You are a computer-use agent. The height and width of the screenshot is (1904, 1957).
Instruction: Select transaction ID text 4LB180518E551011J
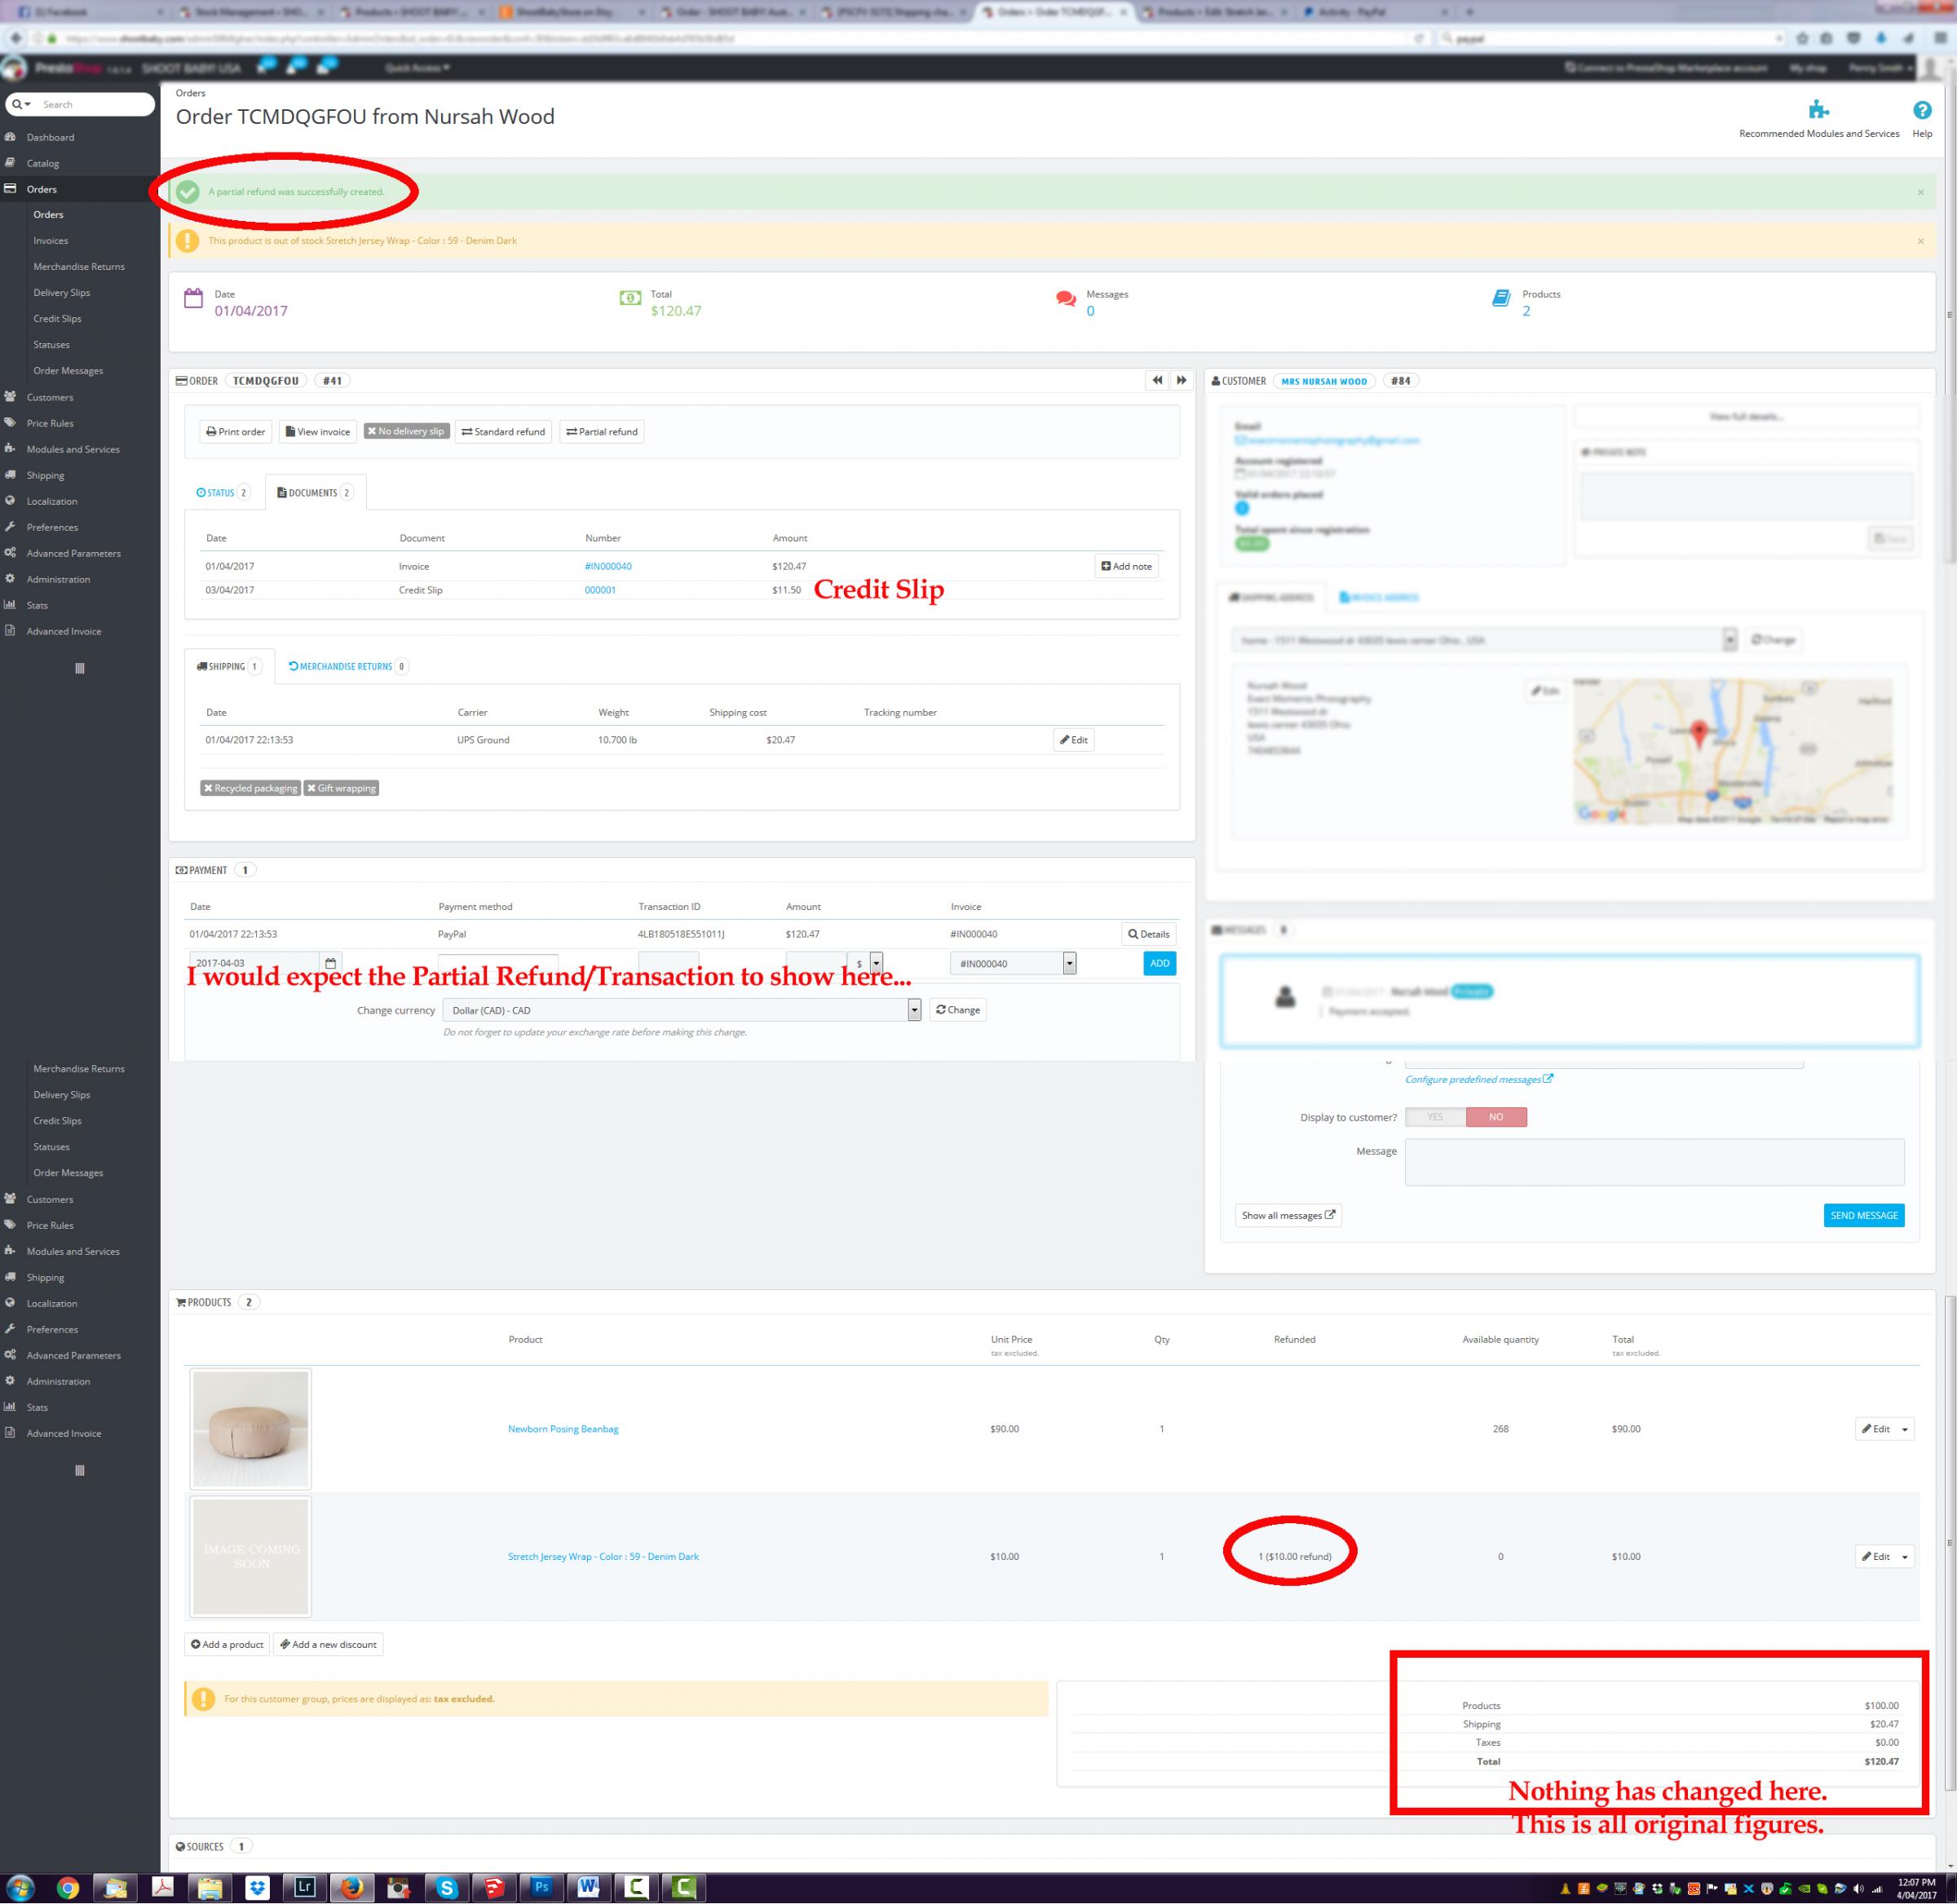coord(681,934)
